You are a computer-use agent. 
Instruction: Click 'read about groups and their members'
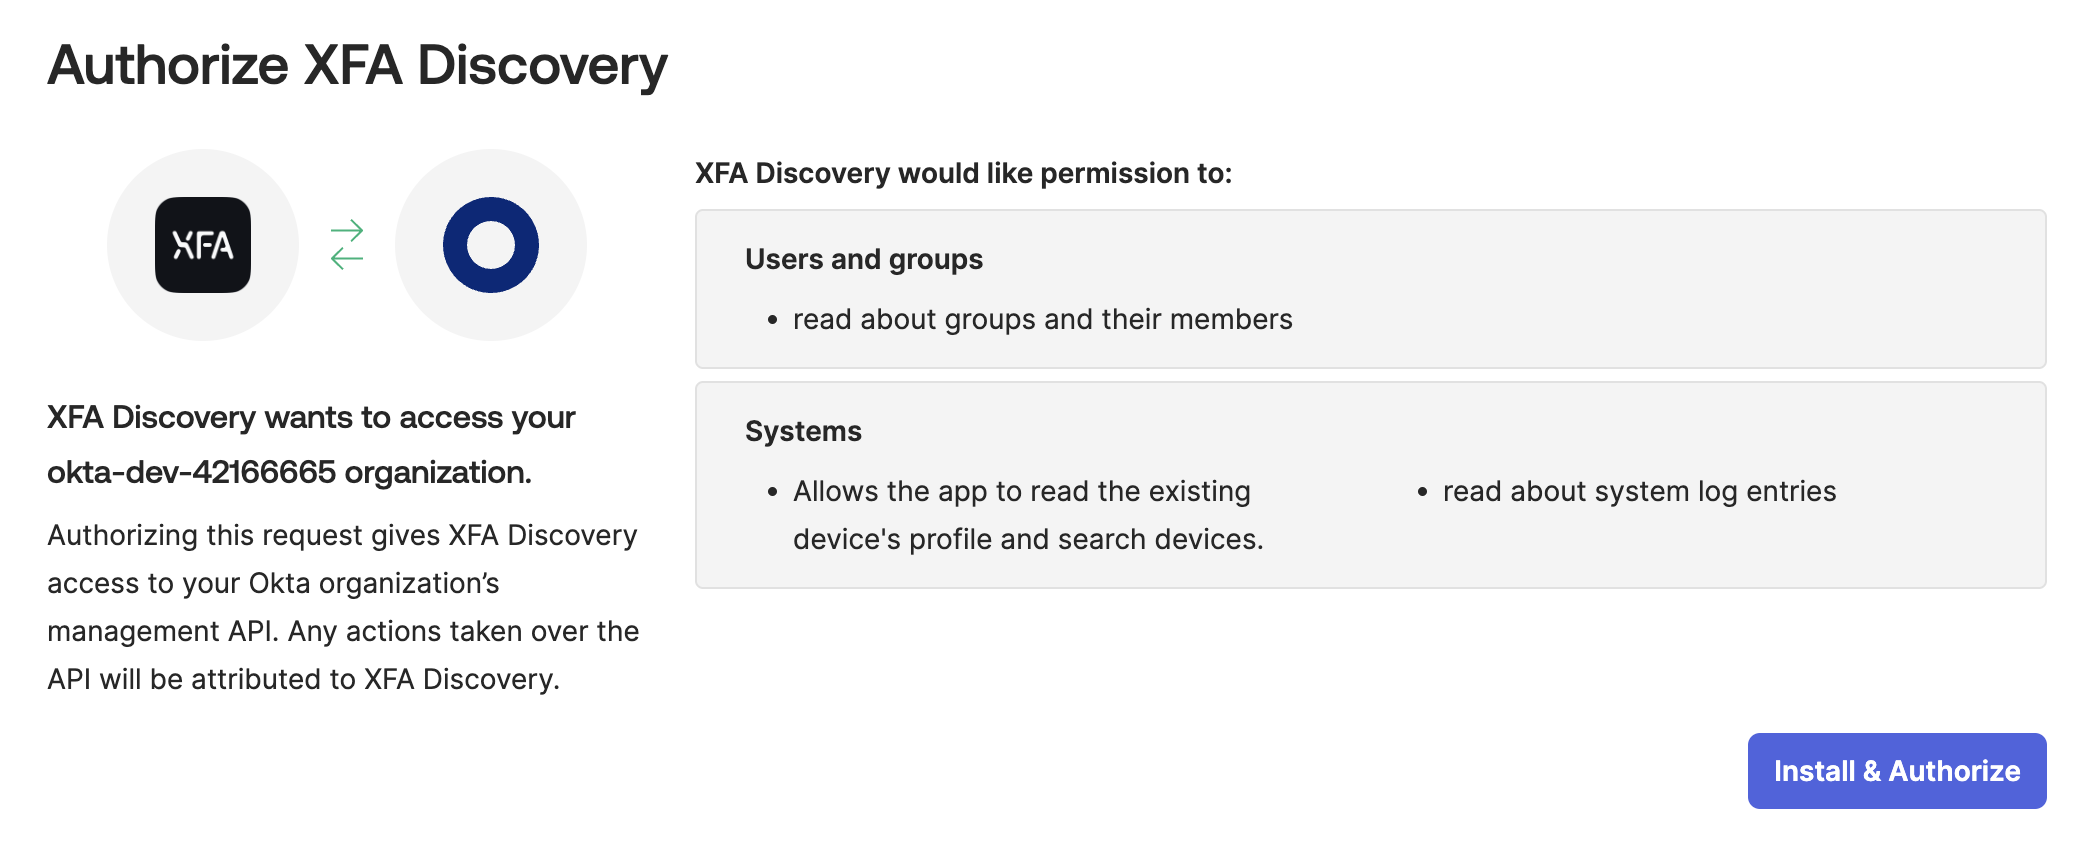pyautogui.click(x=1042, y=319)
